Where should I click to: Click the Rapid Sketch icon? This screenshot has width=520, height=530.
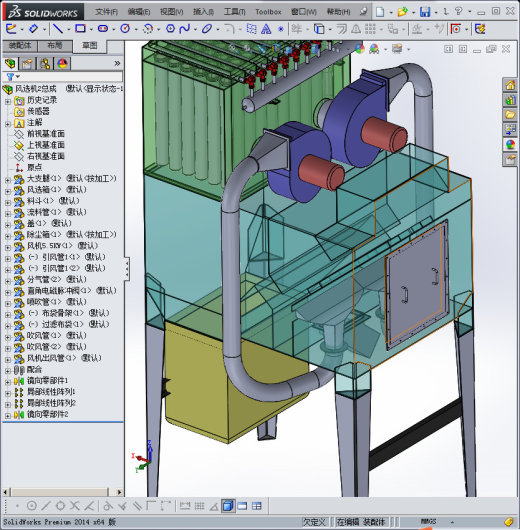(480, 29)
